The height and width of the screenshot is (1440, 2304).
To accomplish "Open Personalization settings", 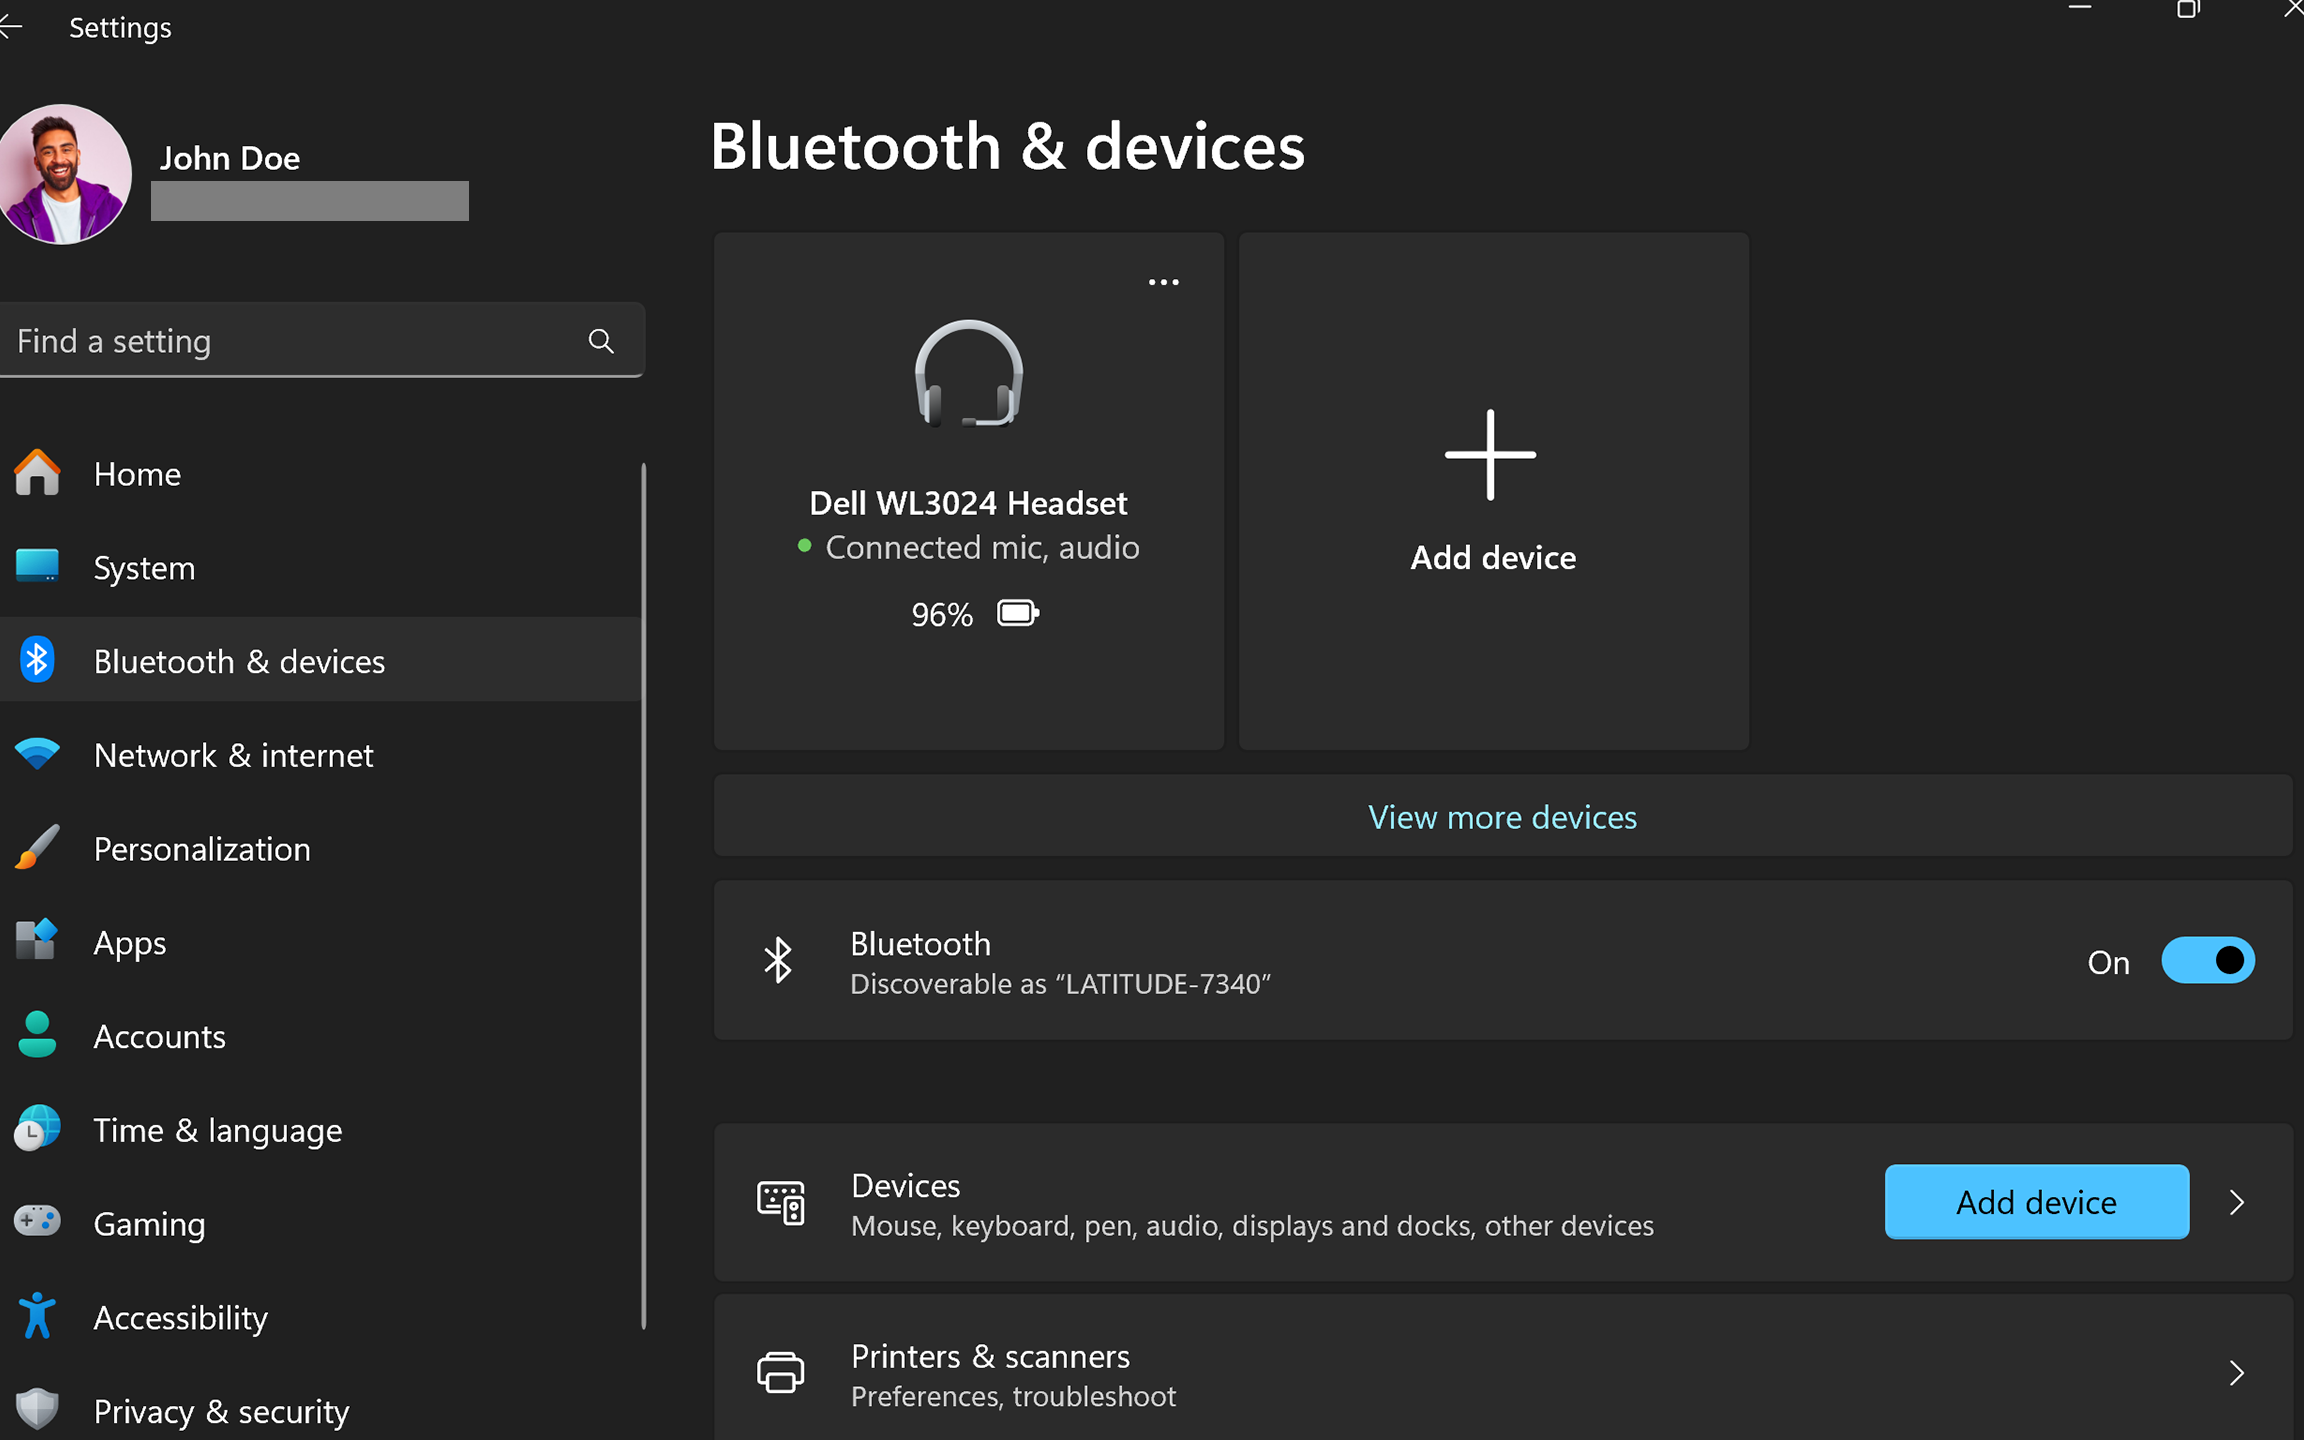I will point(320,849).
